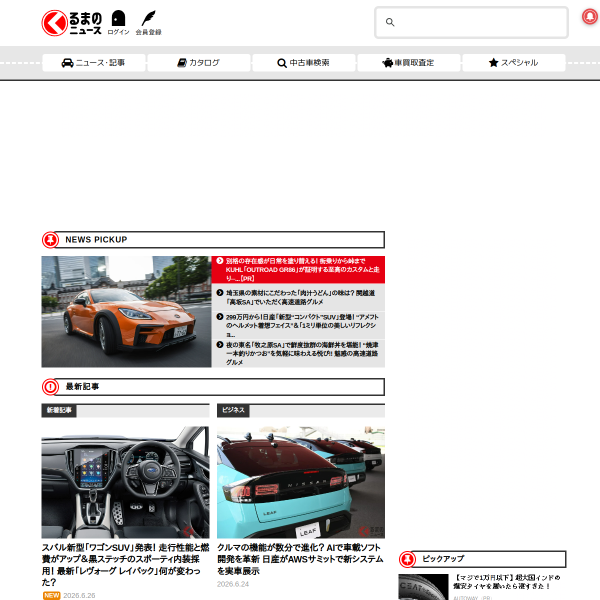Viewport: 600px width, 600px height.
Task: Click the car icon in ニュース・記事
Action: (x=67, y=63)
